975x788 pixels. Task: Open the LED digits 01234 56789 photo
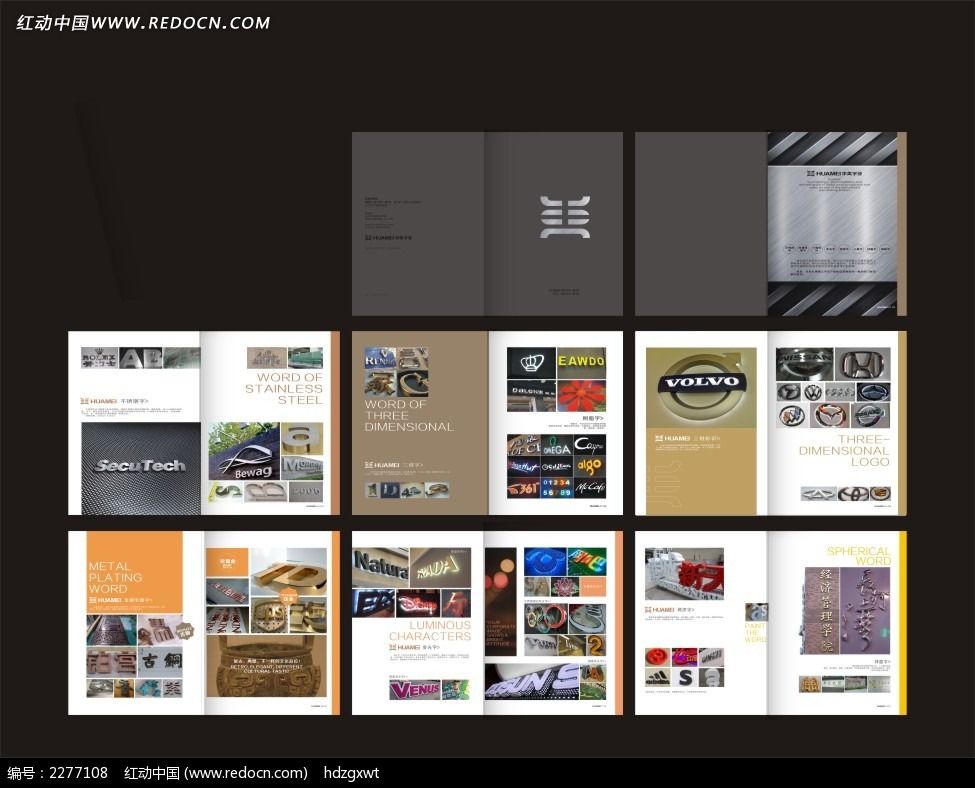click(x=557, y=488)
